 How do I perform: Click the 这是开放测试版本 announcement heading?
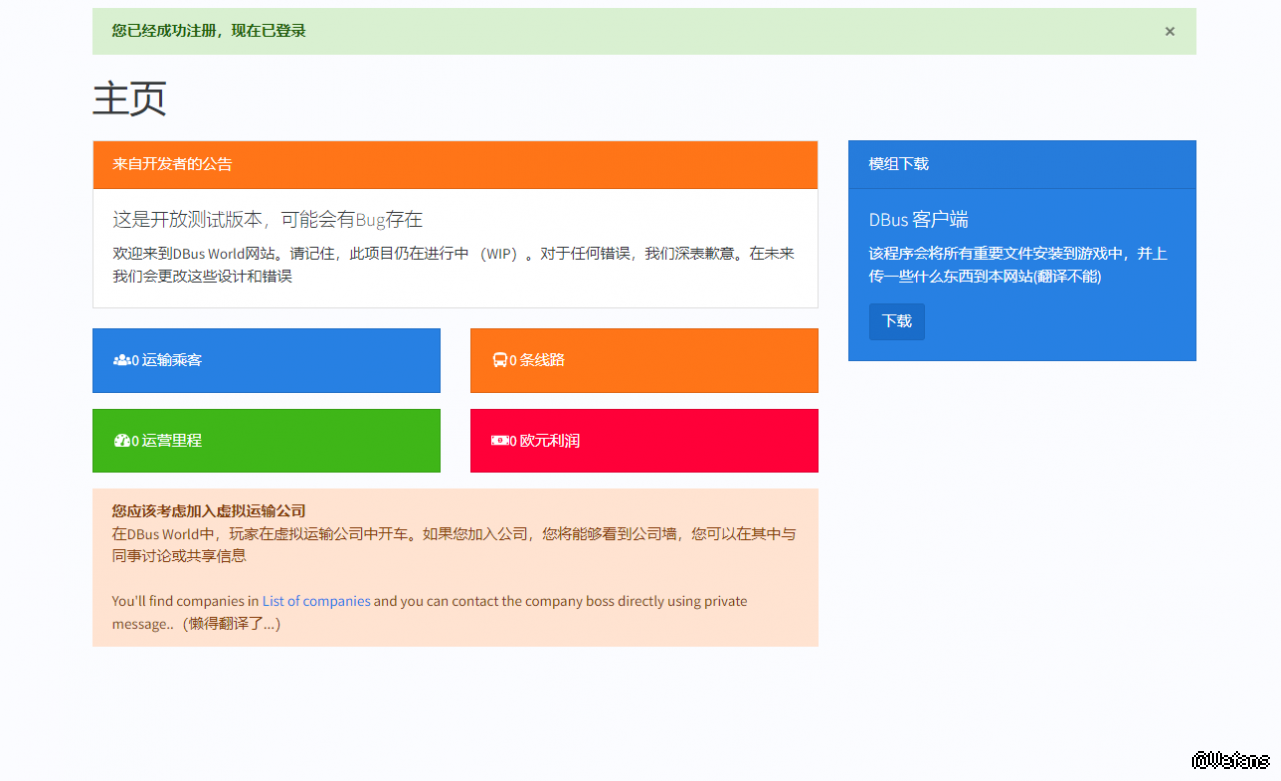(267, 220)
